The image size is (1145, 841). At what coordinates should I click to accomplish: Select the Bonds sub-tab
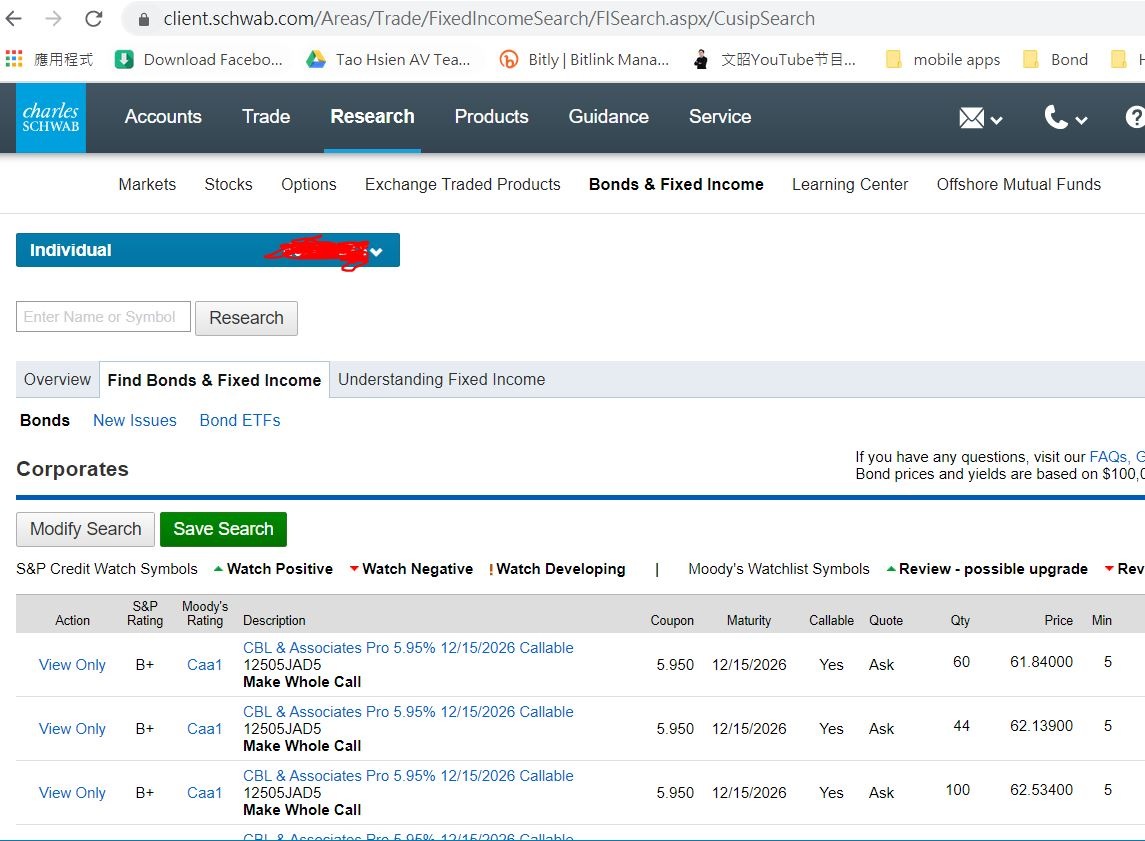click(x=45, y=420)
